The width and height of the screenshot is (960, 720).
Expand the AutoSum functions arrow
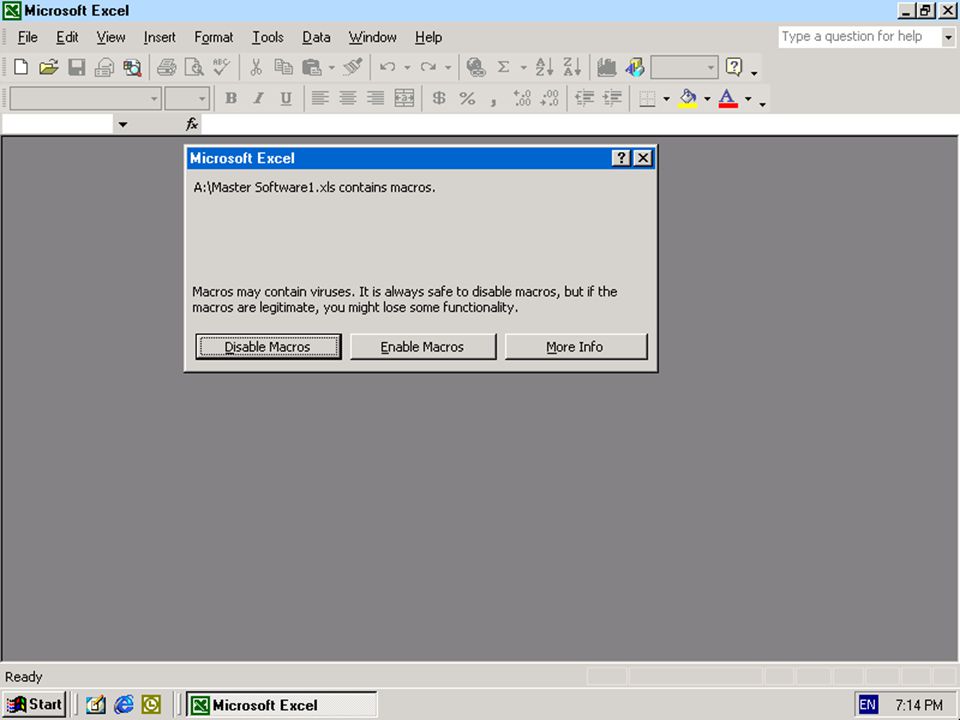point(523,67)
